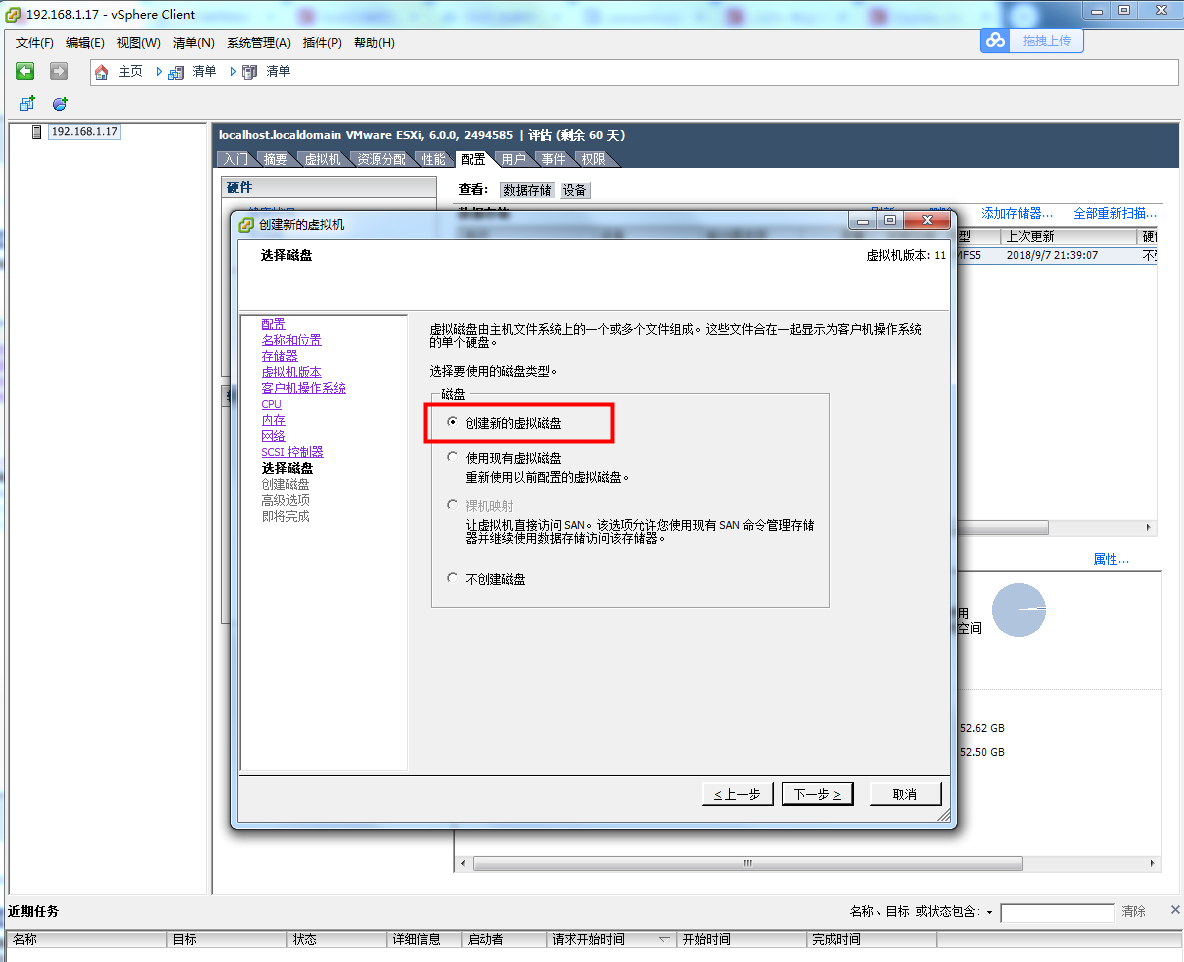Switch to the Getting Started tab

coord(236,159)
